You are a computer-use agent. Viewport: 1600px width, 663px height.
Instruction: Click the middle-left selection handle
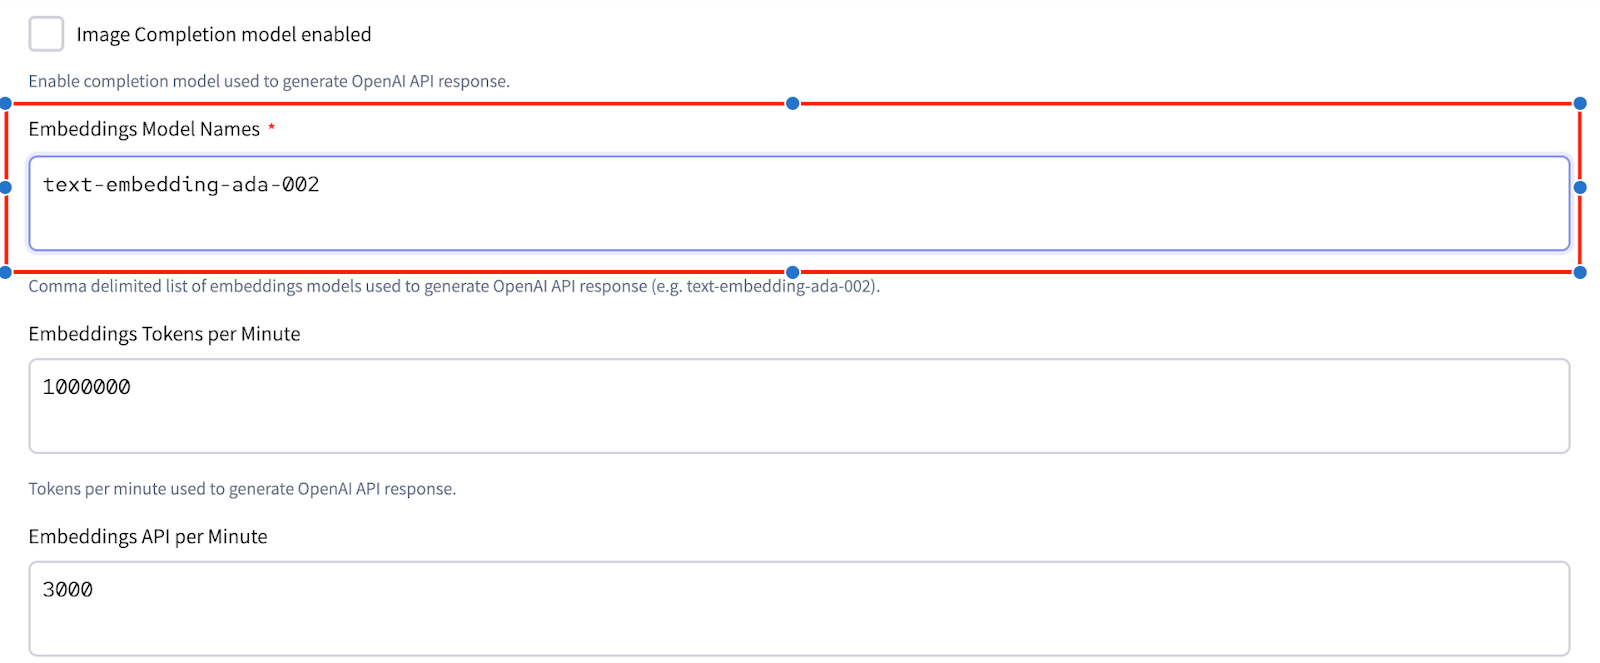(x=5, y=187)
